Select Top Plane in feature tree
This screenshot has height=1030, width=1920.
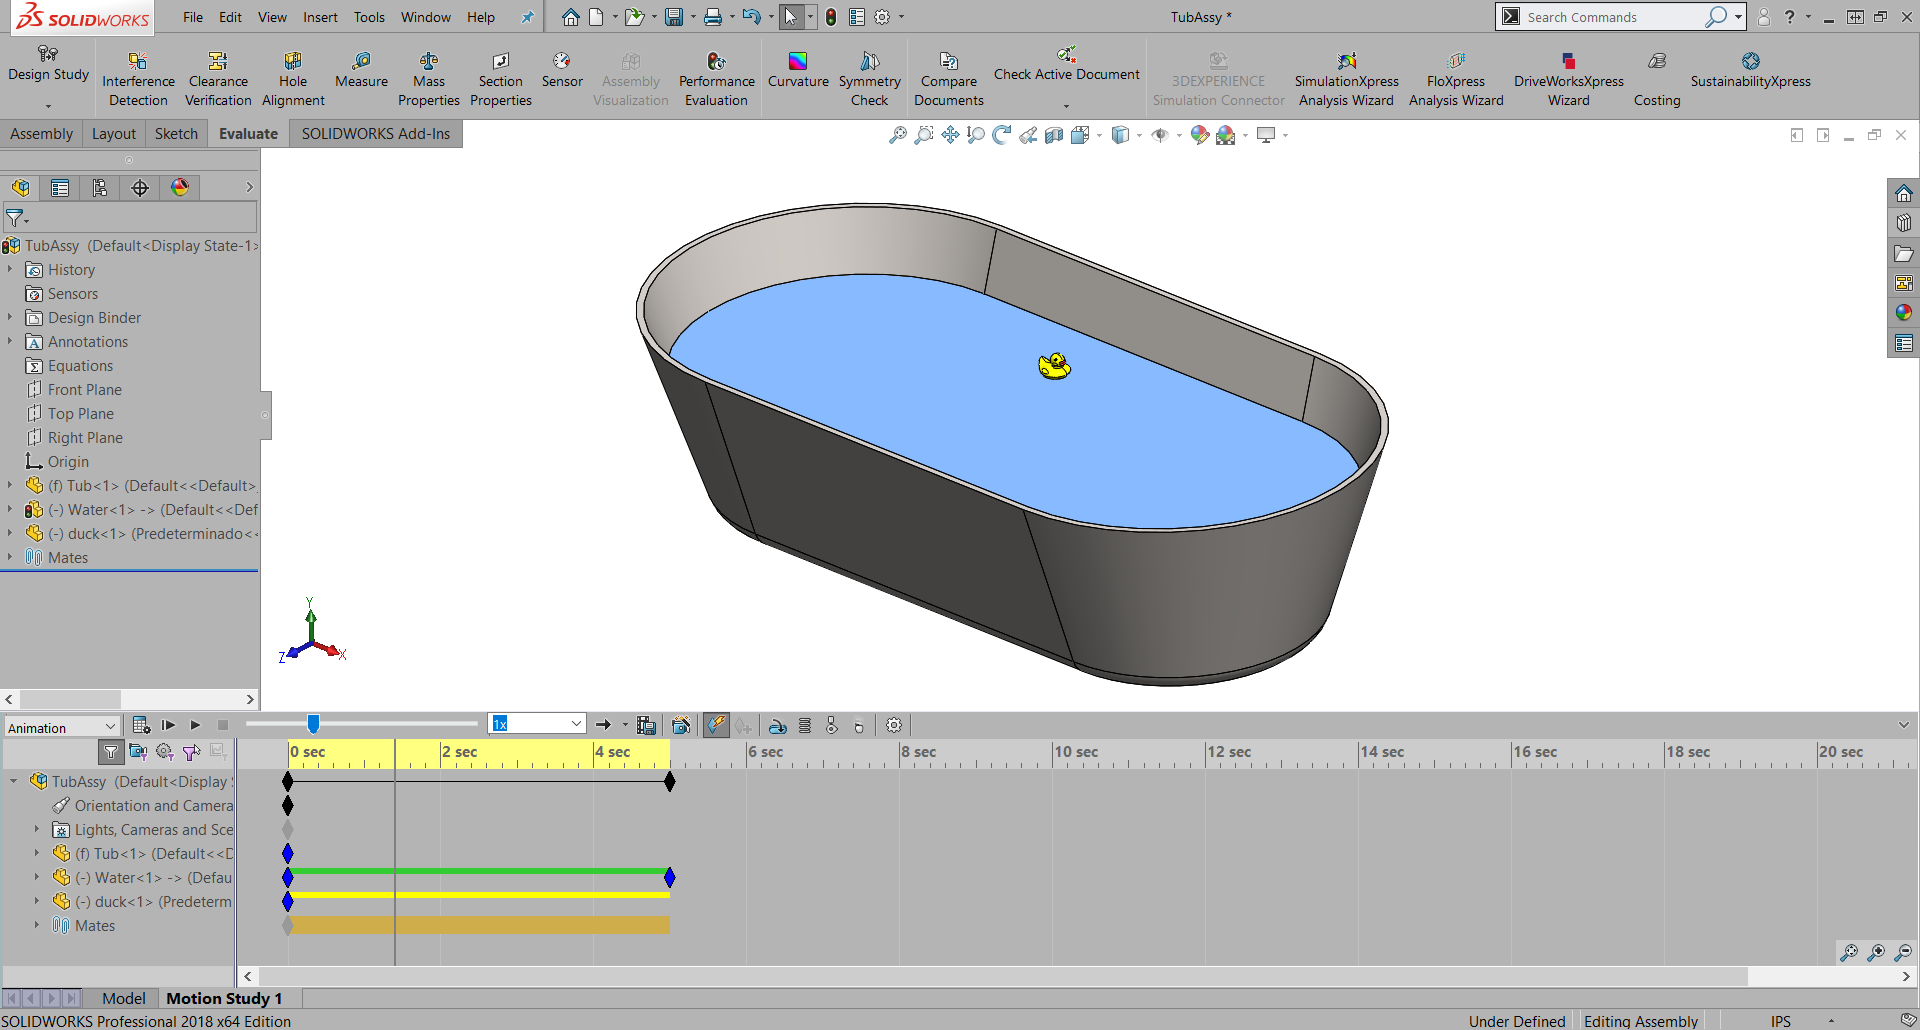tap(81, 413)
